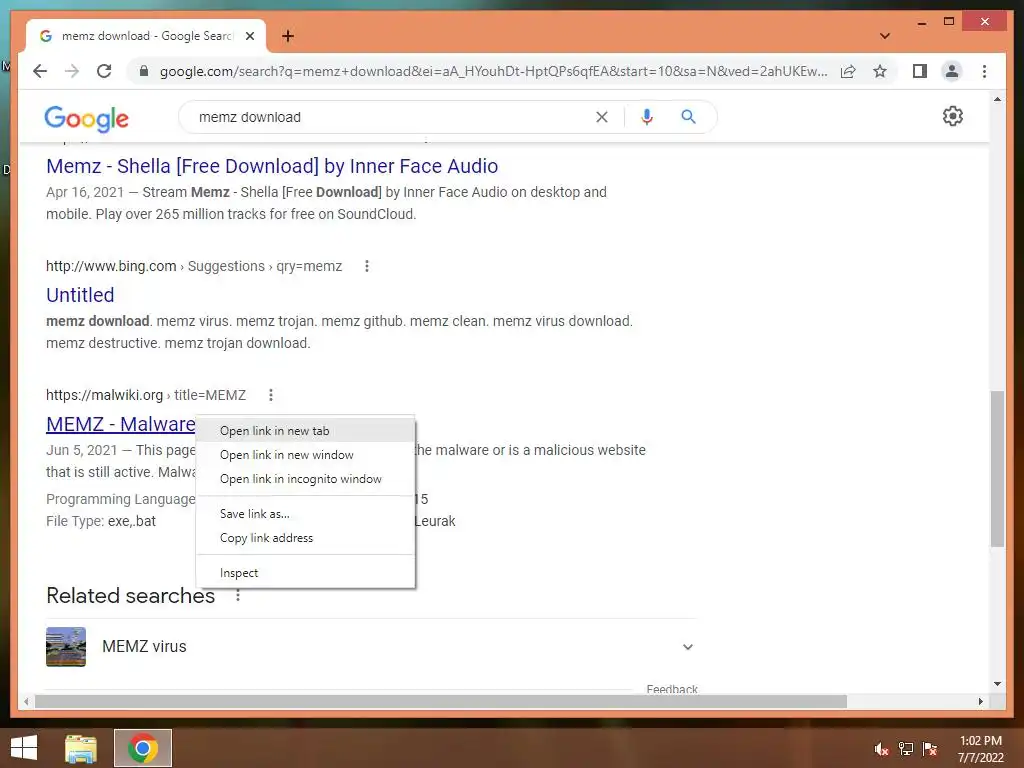The image size is (1024, 768).
Task: Close the memz download tab
Action: click(x=249, y=36)
